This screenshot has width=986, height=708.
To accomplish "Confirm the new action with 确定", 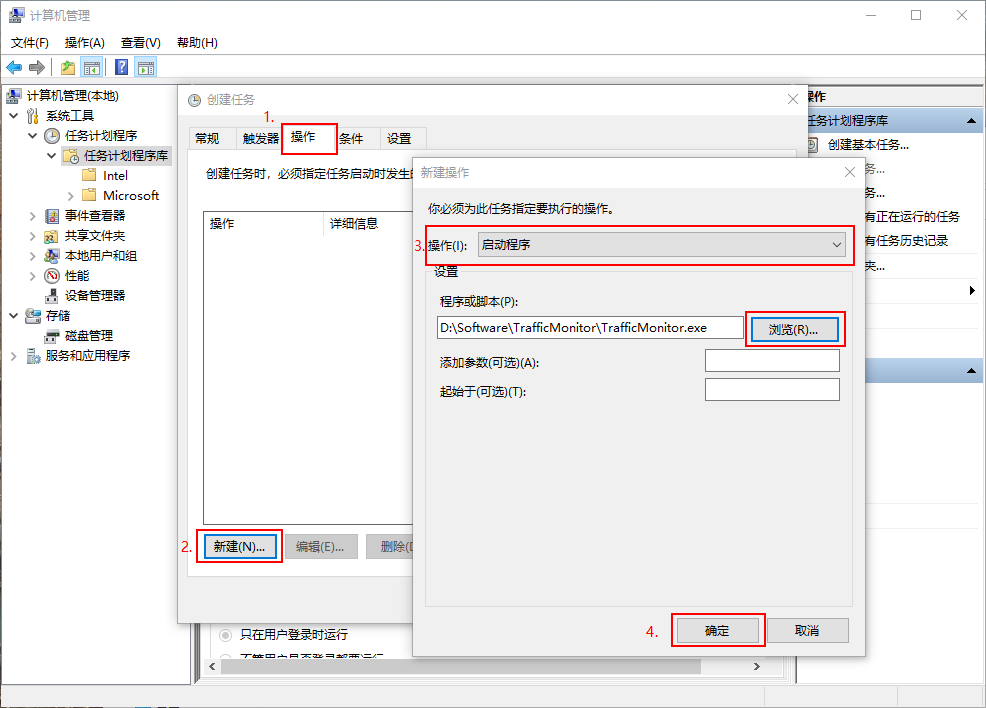I will tap(717, 631).
